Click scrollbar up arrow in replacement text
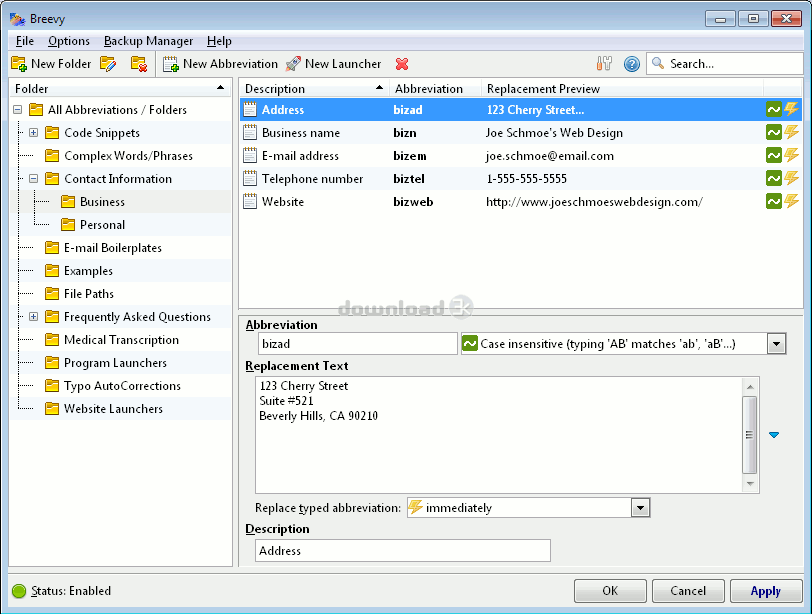 click(750, 387)
